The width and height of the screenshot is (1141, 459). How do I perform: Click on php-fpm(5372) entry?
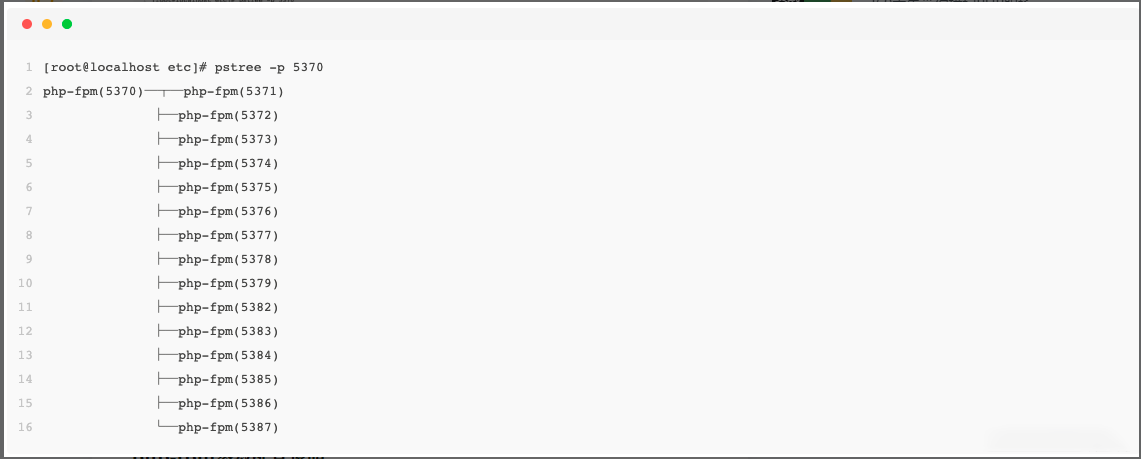click(228, 116)
